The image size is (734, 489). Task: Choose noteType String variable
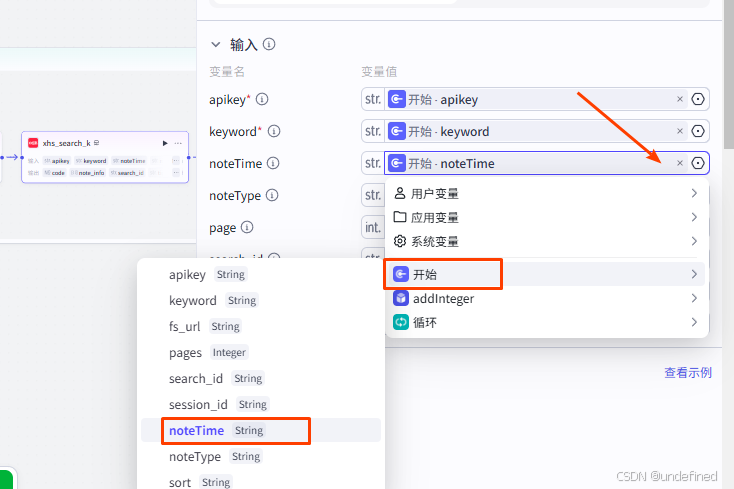[x=261, y=456]
